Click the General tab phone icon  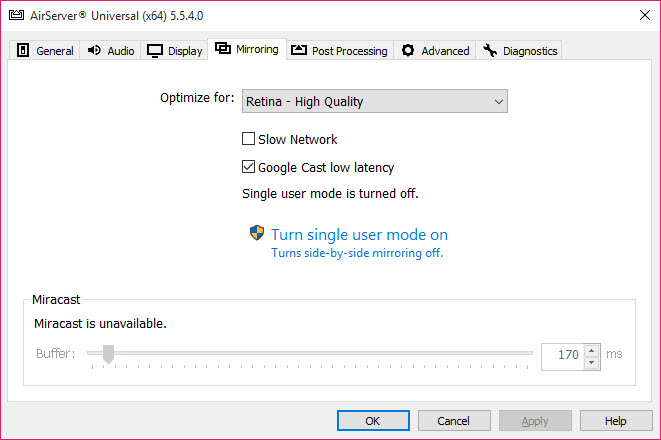point(23,50)
